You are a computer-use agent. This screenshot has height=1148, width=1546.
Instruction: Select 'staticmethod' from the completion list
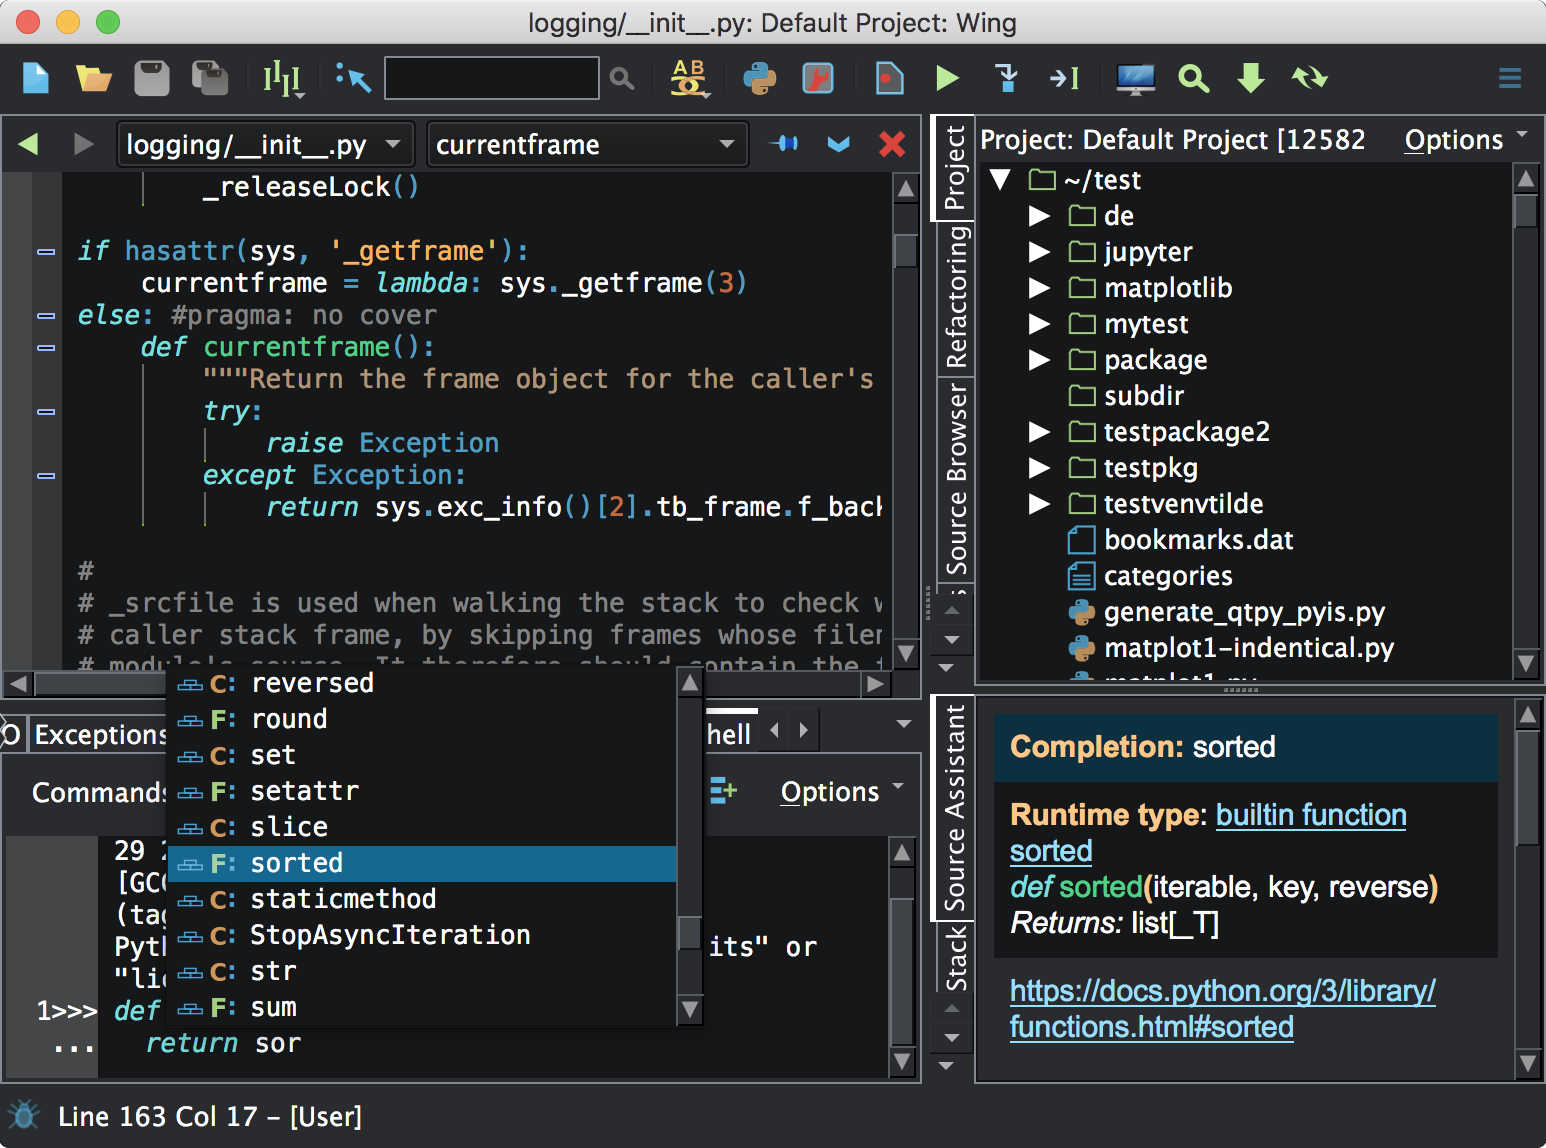[x=343, y=899]
